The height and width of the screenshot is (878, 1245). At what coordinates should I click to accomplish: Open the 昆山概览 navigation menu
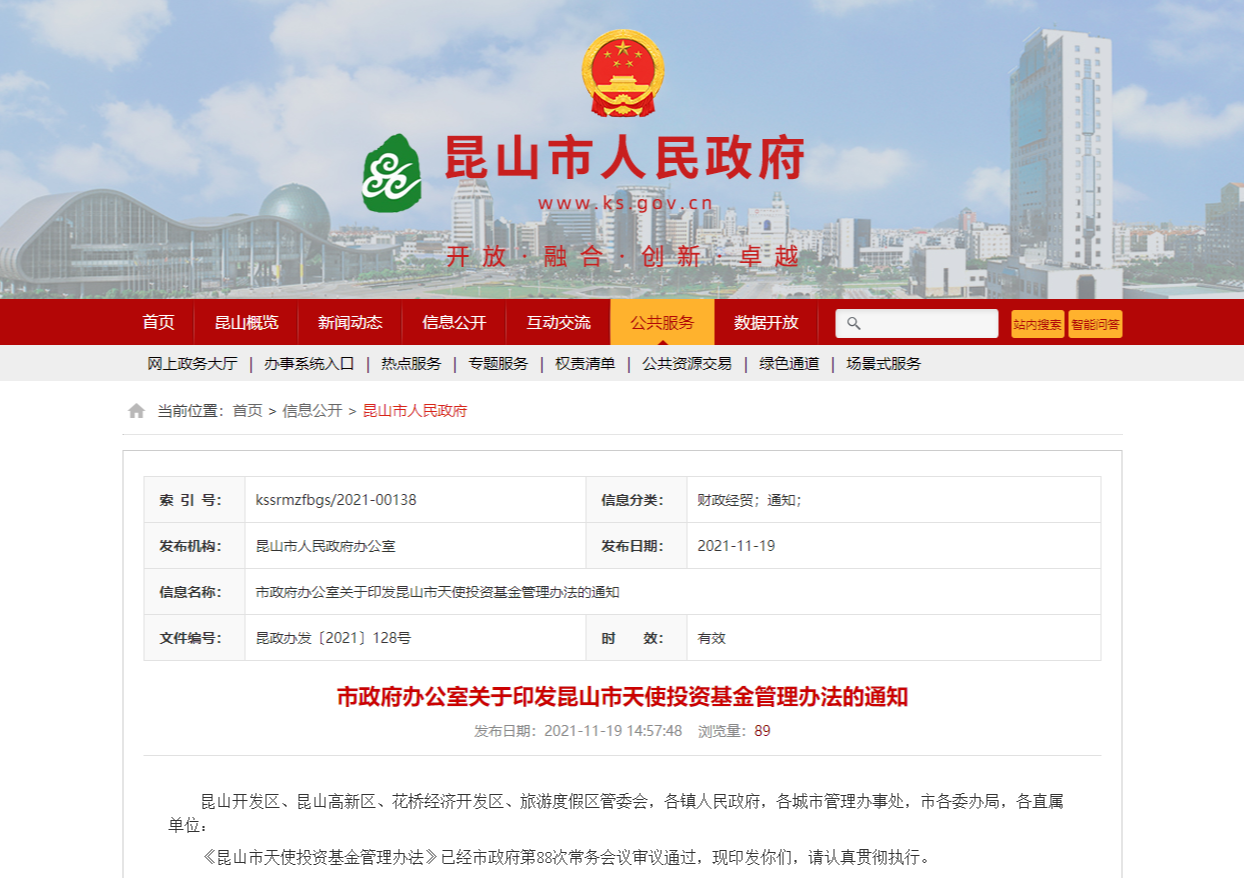(x=246, y=322)
